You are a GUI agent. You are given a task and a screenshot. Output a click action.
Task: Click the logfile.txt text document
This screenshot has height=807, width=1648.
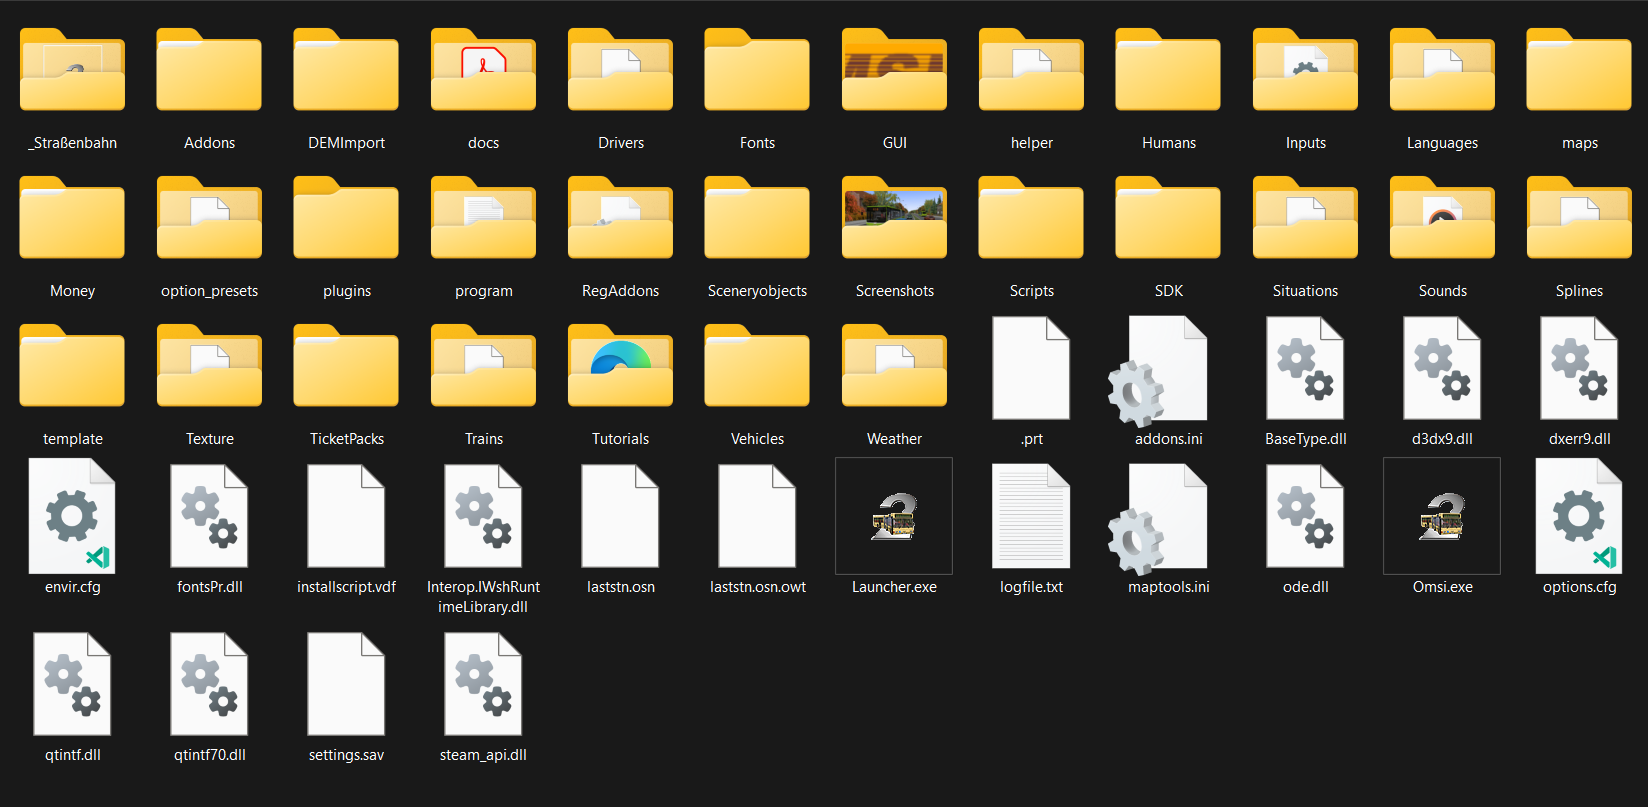(x=1031, y=517)
